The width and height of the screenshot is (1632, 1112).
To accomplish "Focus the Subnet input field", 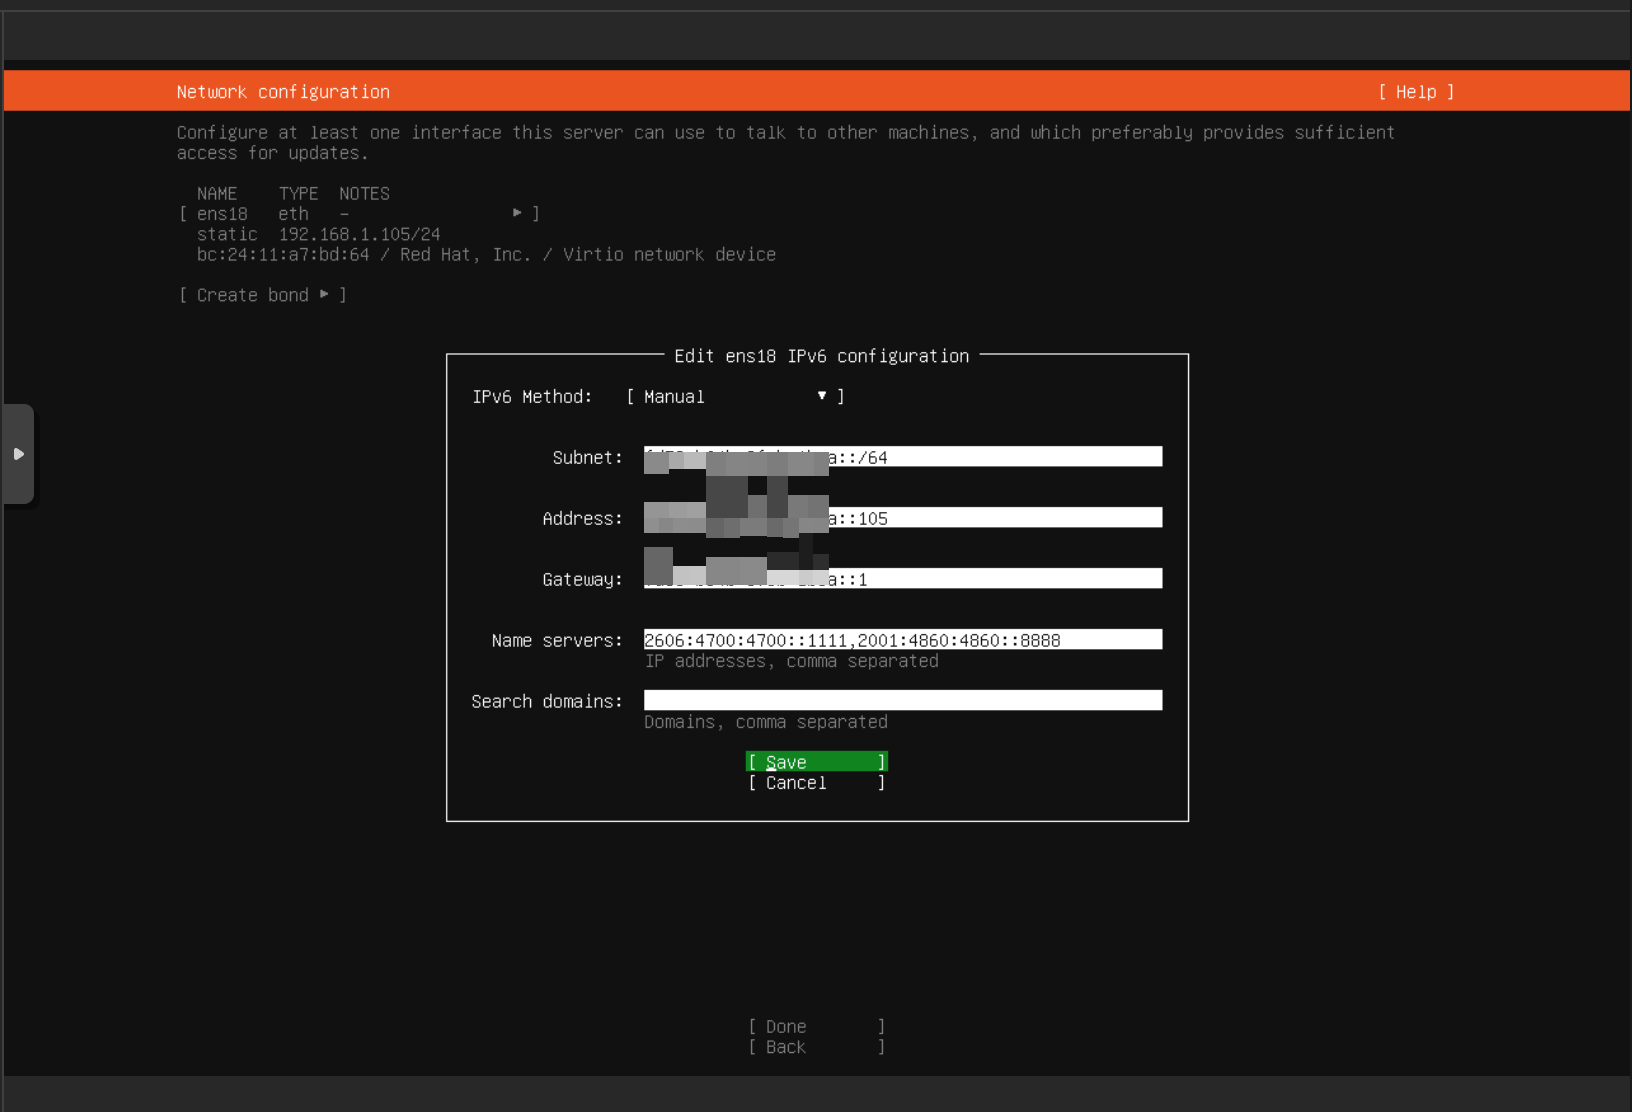I will pyautogui.click(x=995, y=457).
